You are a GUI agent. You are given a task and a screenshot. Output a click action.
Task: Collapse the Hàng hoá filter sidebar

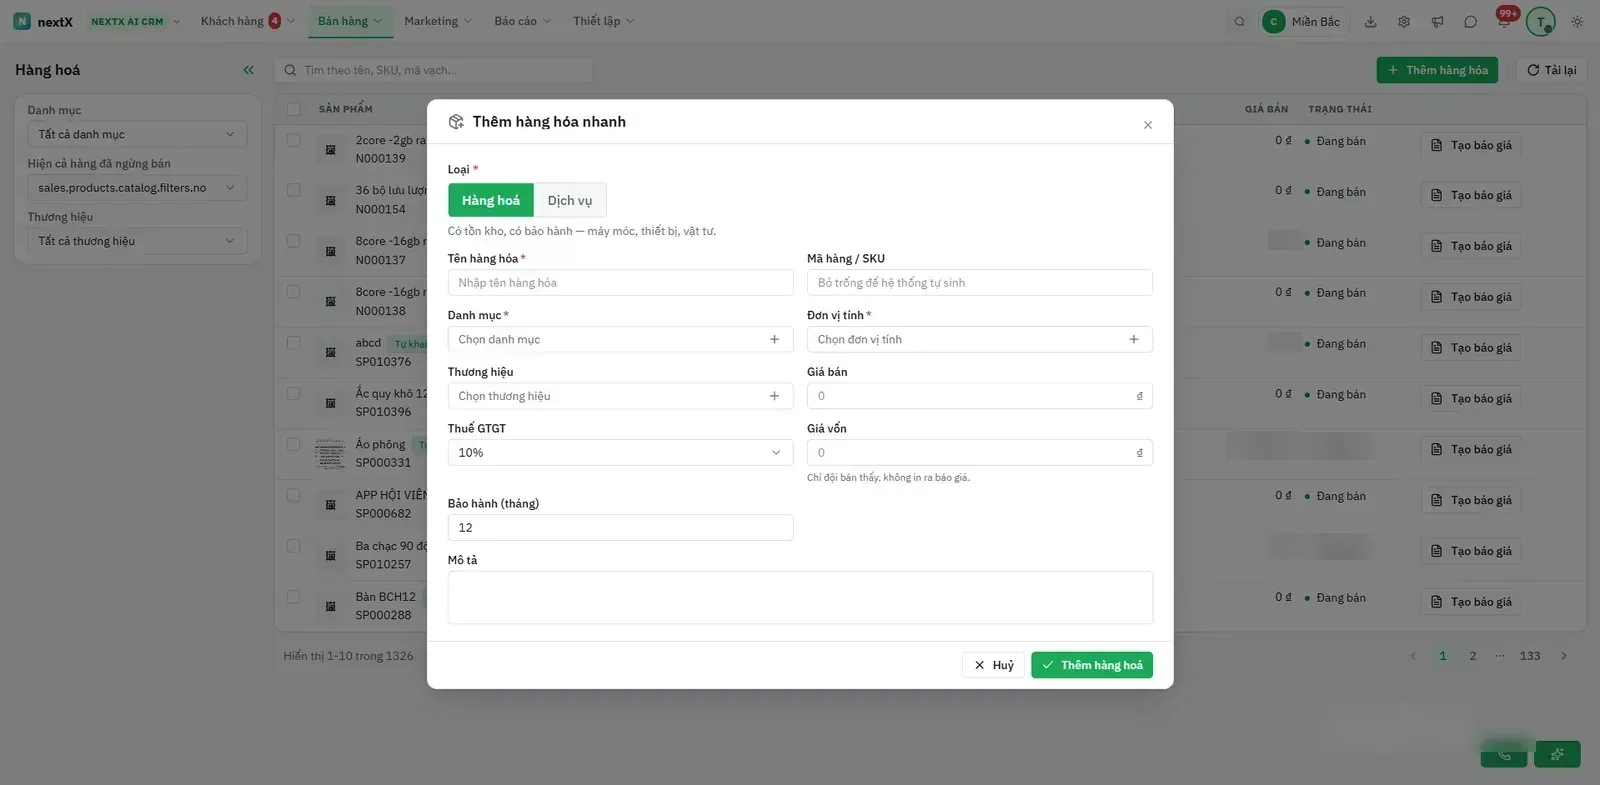click(248, 70)
